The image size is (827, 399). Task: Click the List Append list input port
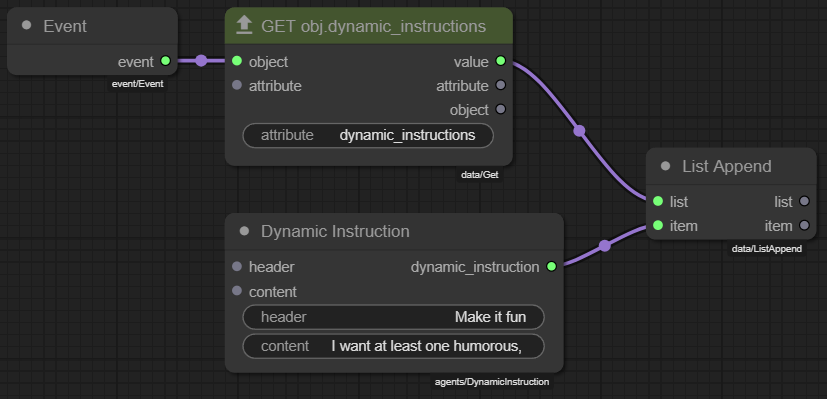tap(658, 201)
